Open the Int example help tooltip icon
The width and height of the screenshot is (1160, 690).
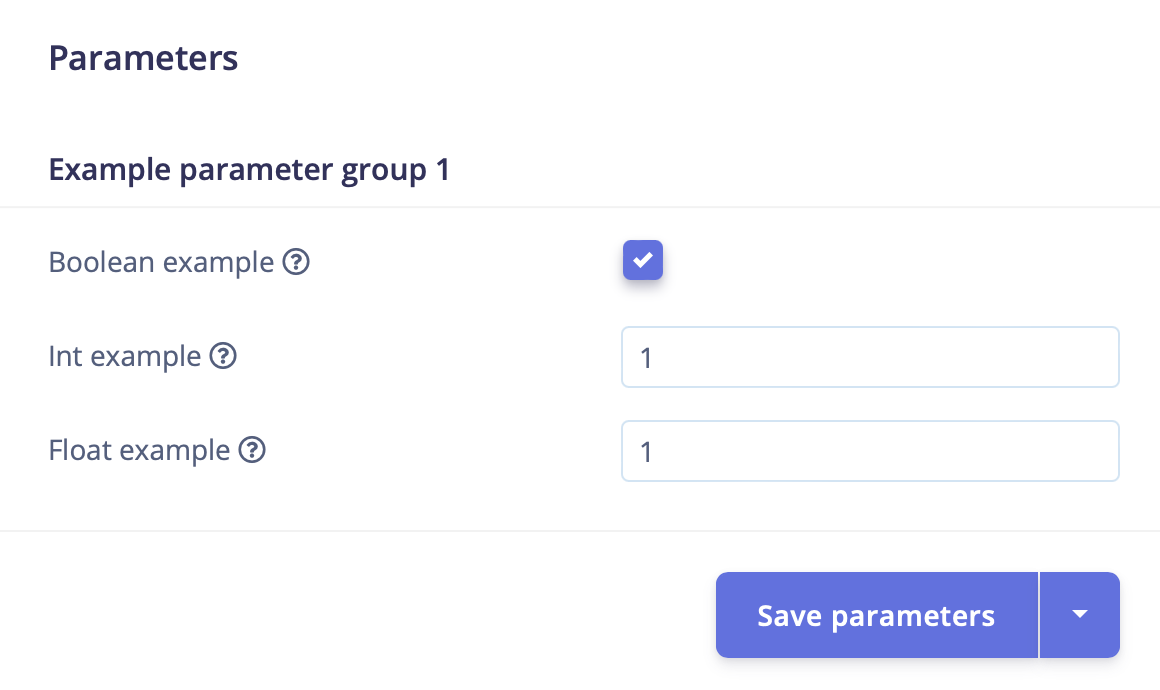[223, 356]
